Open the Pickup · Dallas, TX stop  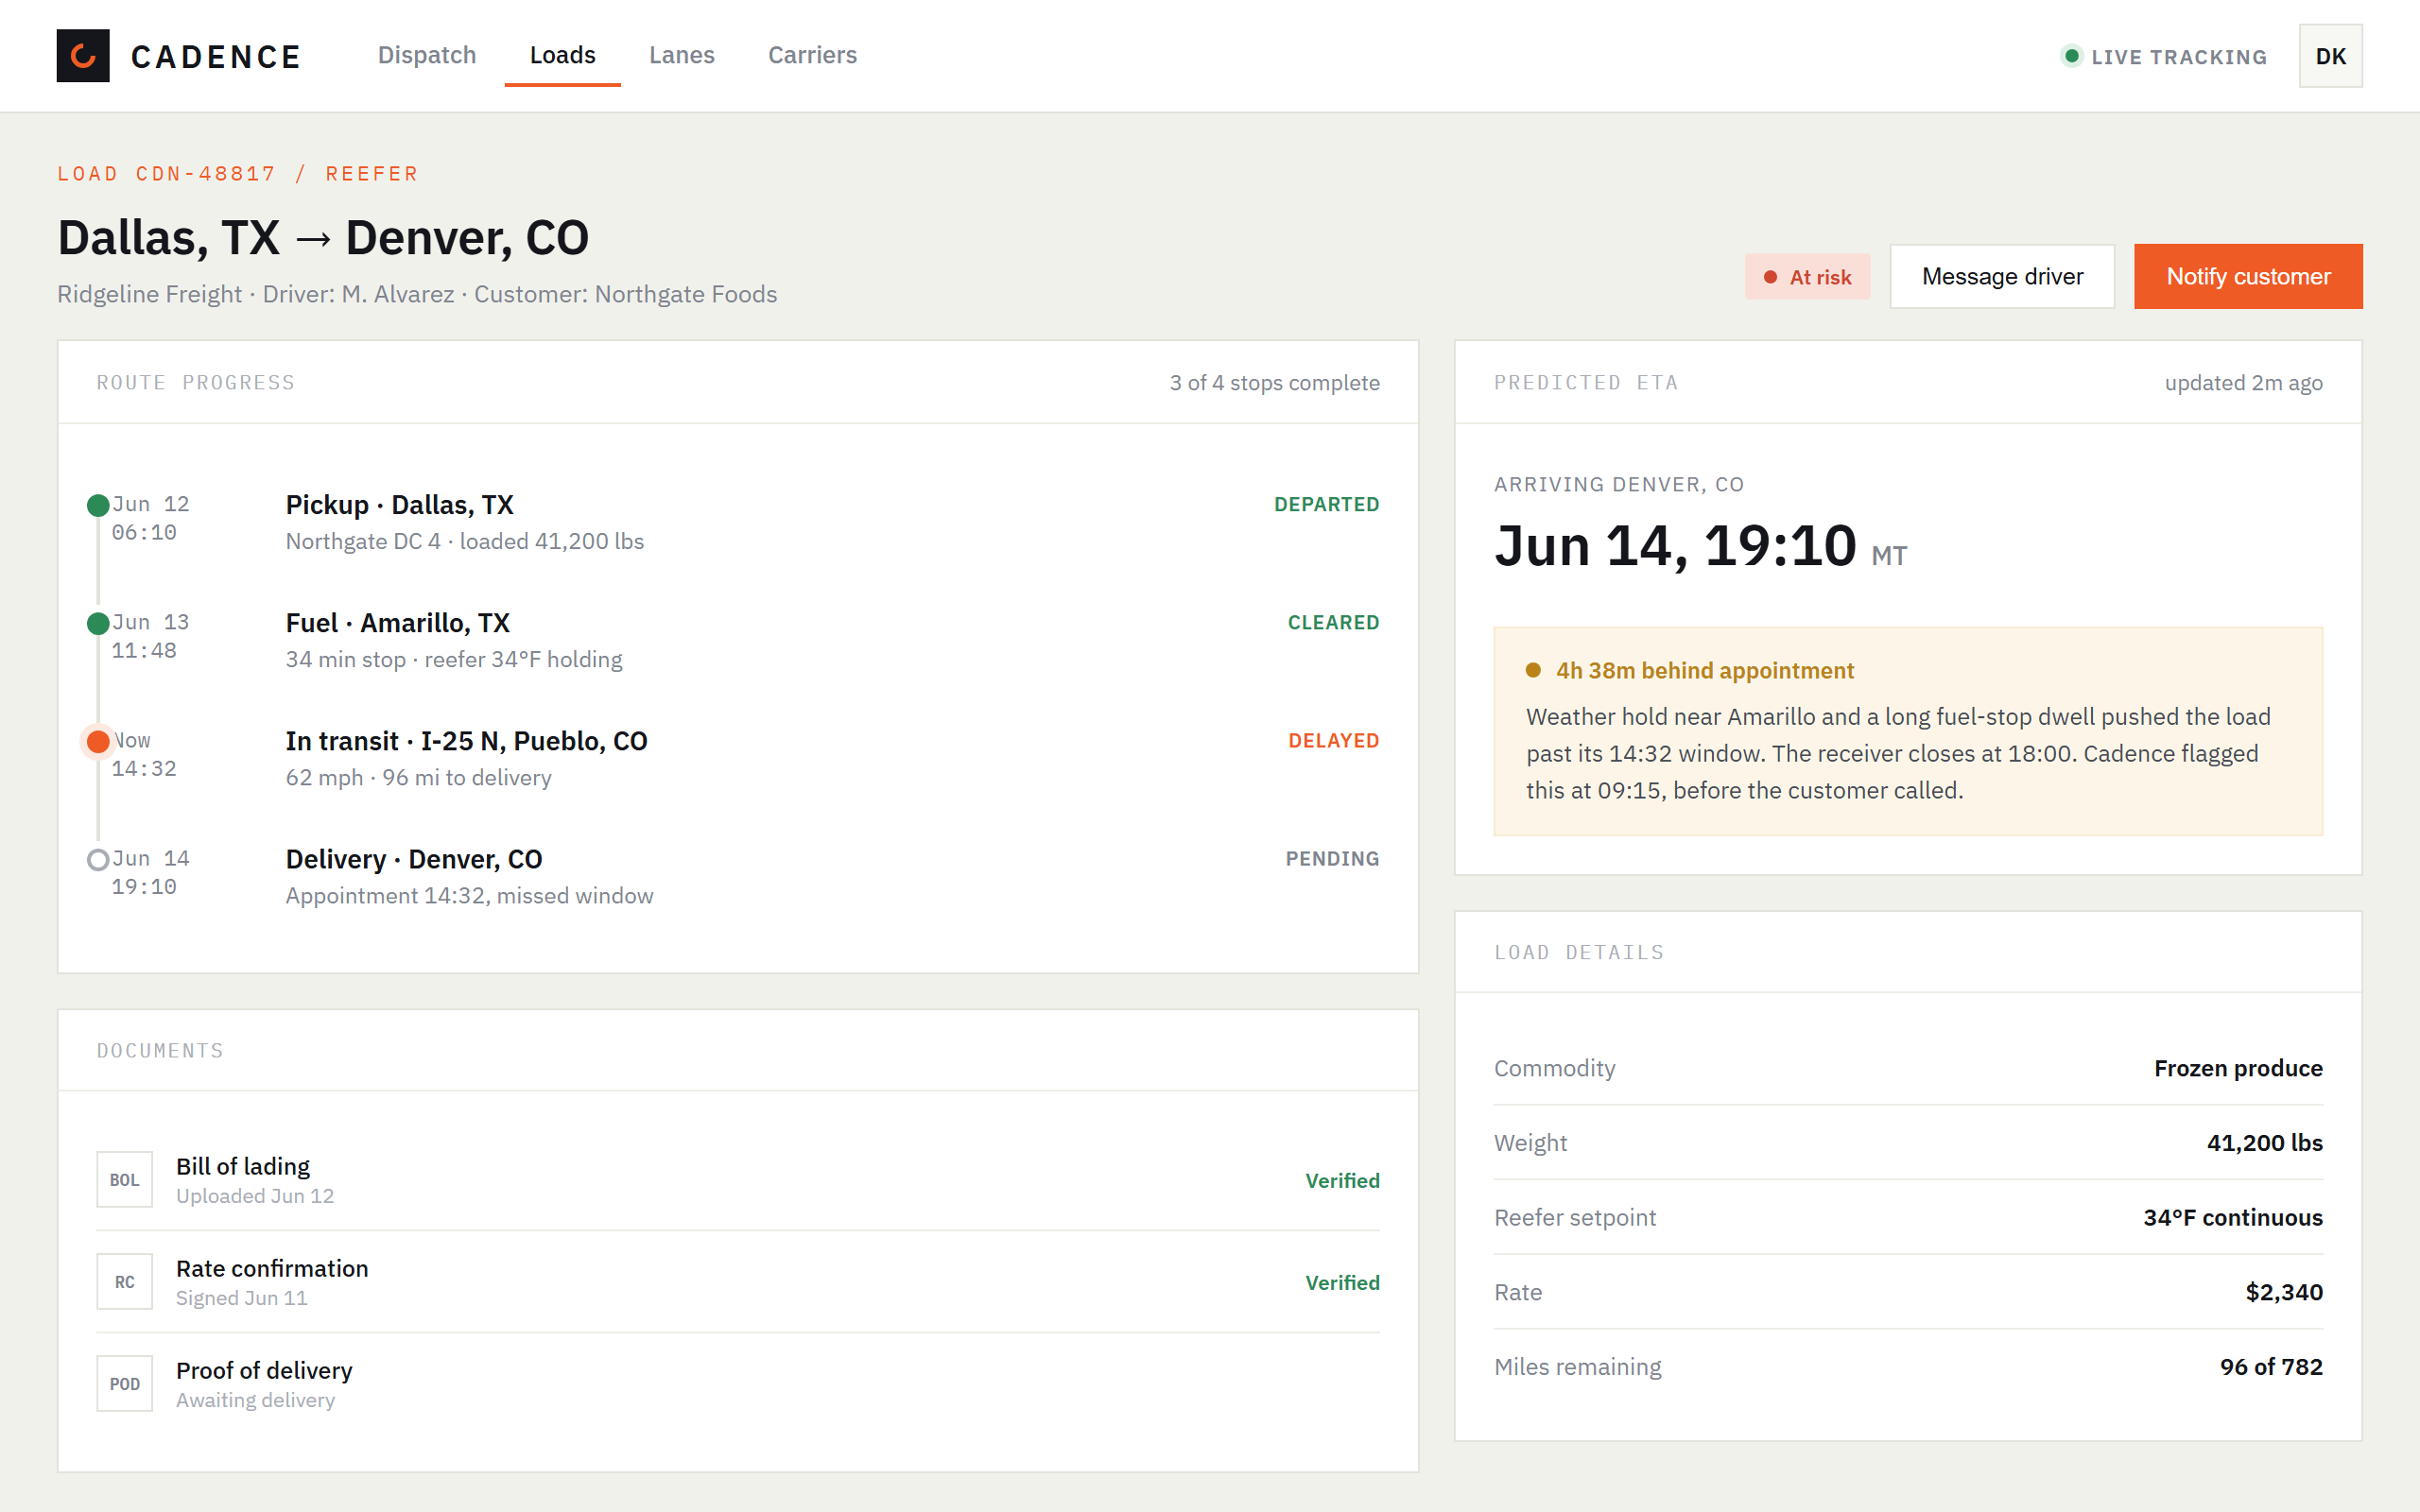(400, 505)
